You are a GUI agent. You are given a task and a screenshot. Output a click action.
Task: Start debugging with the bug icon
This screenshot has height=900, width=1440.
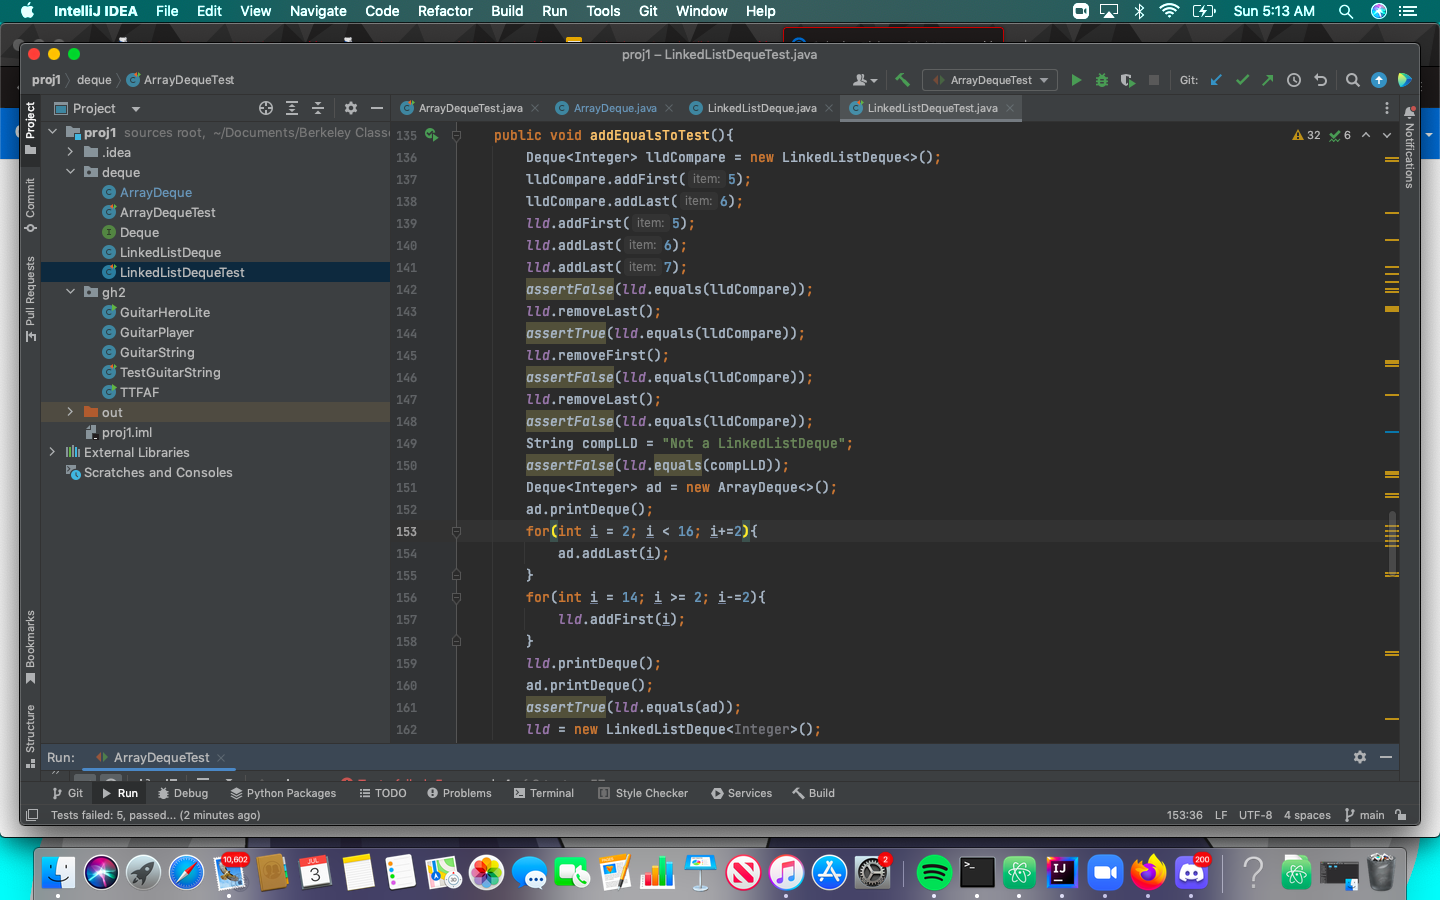click(1102, 80)
